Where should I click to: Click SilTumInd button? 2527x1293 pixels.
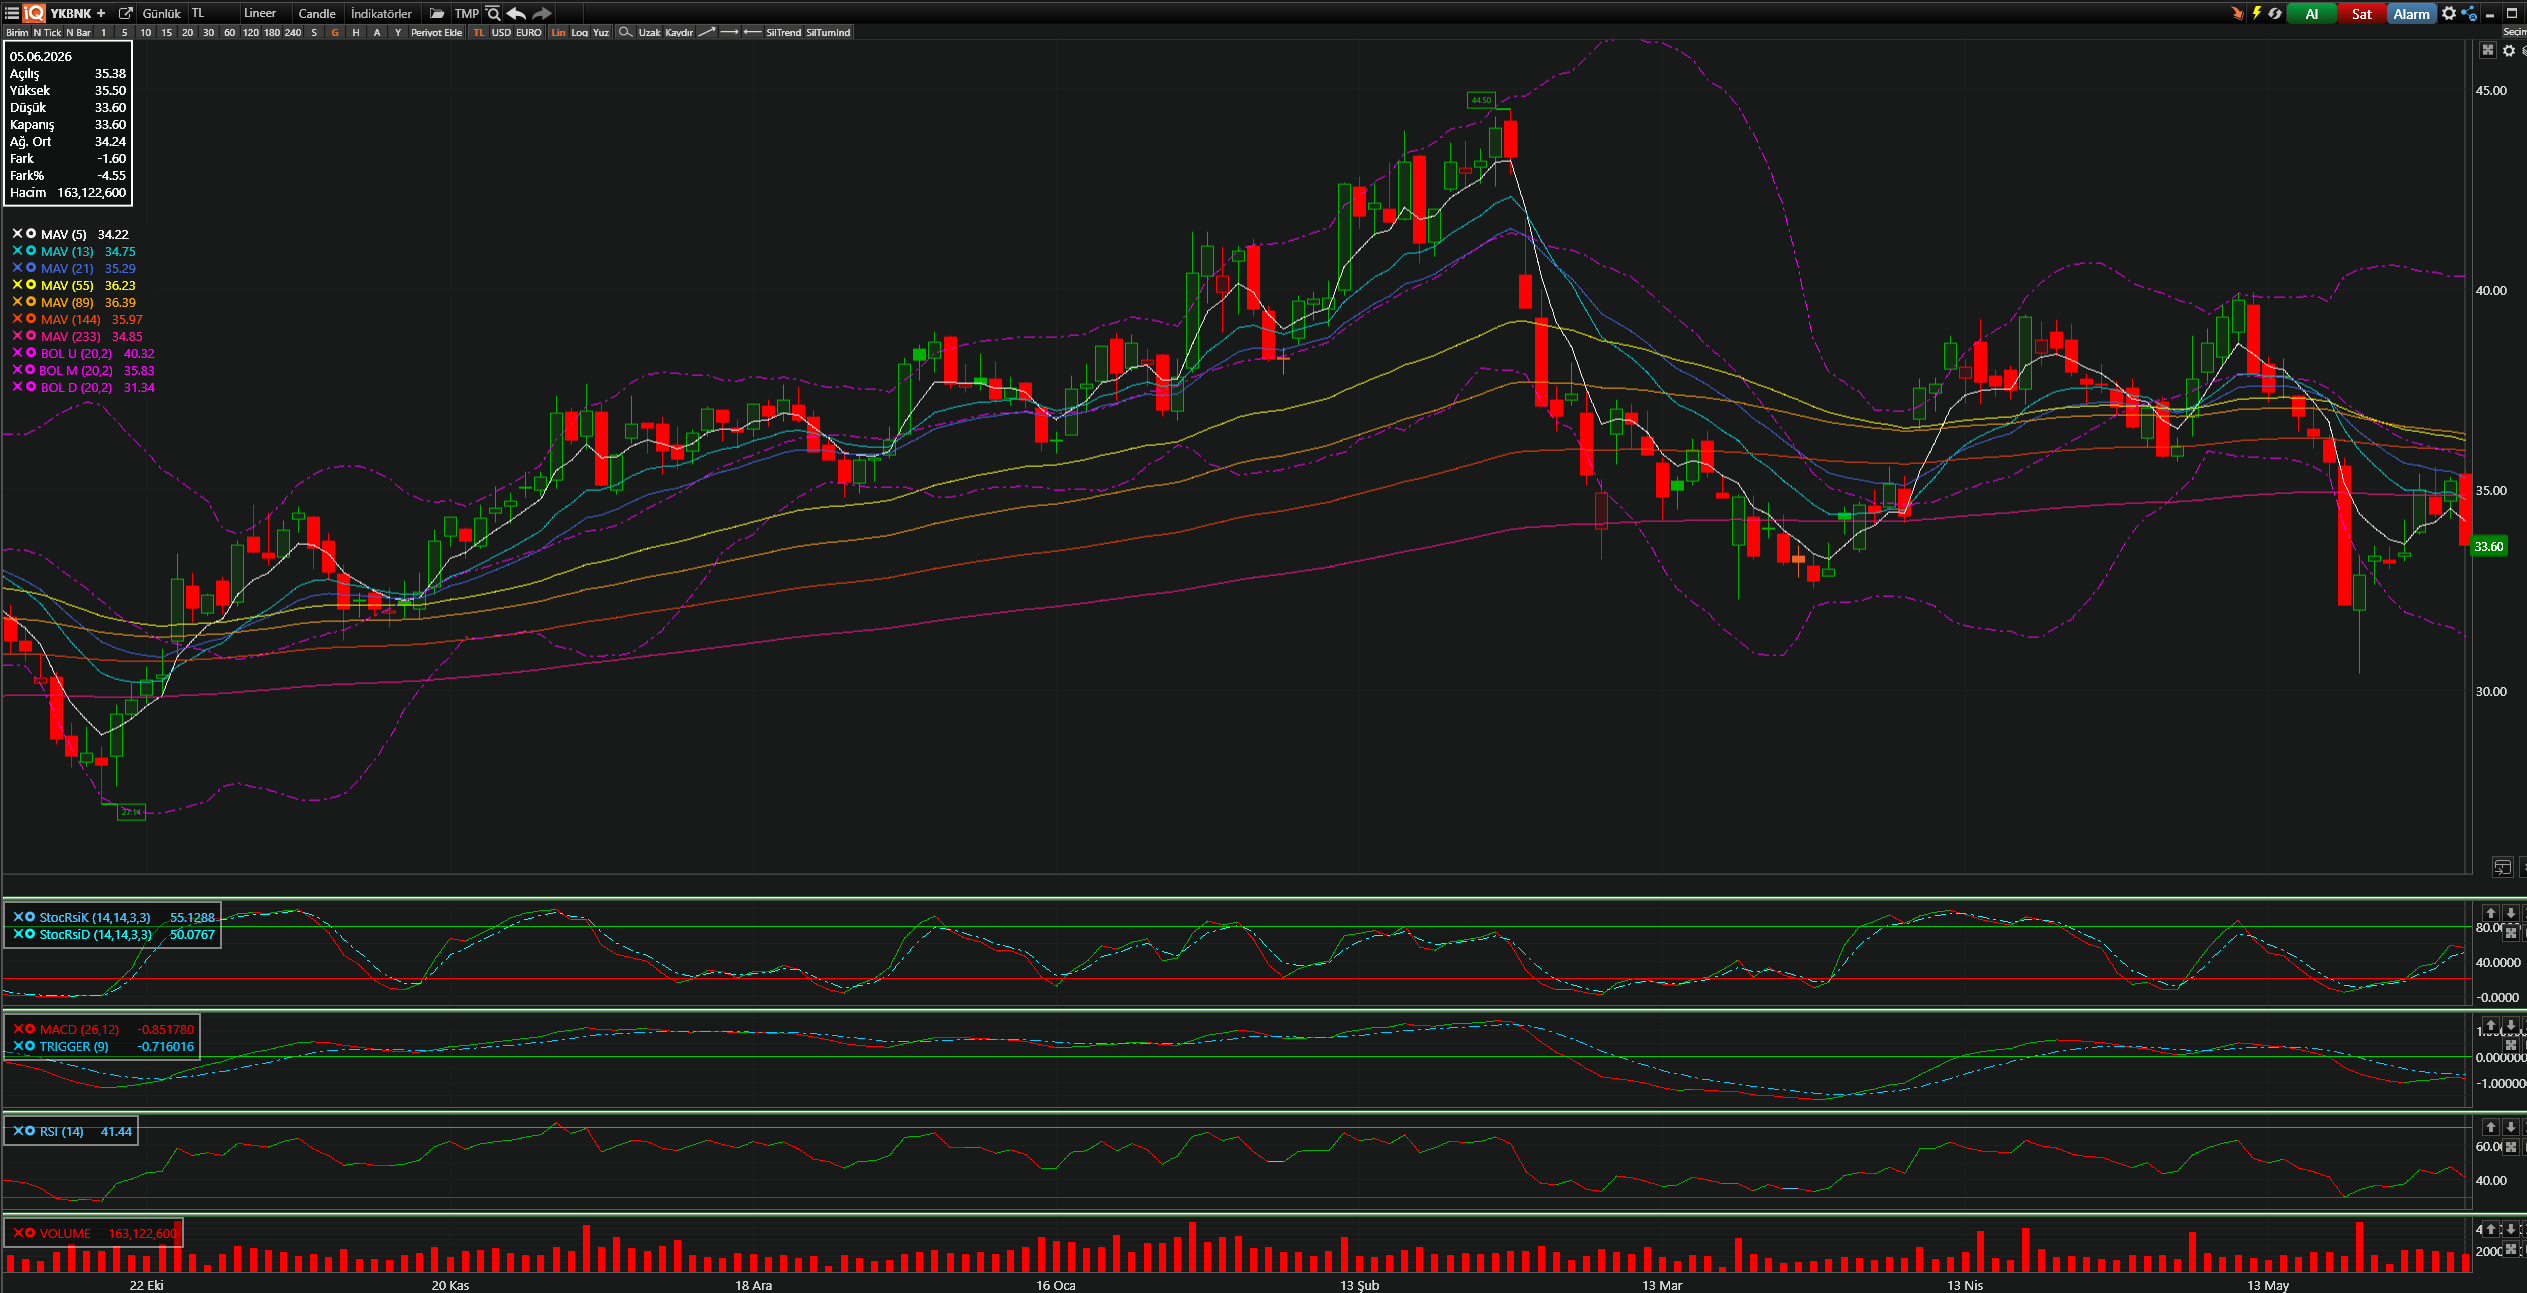828,32
